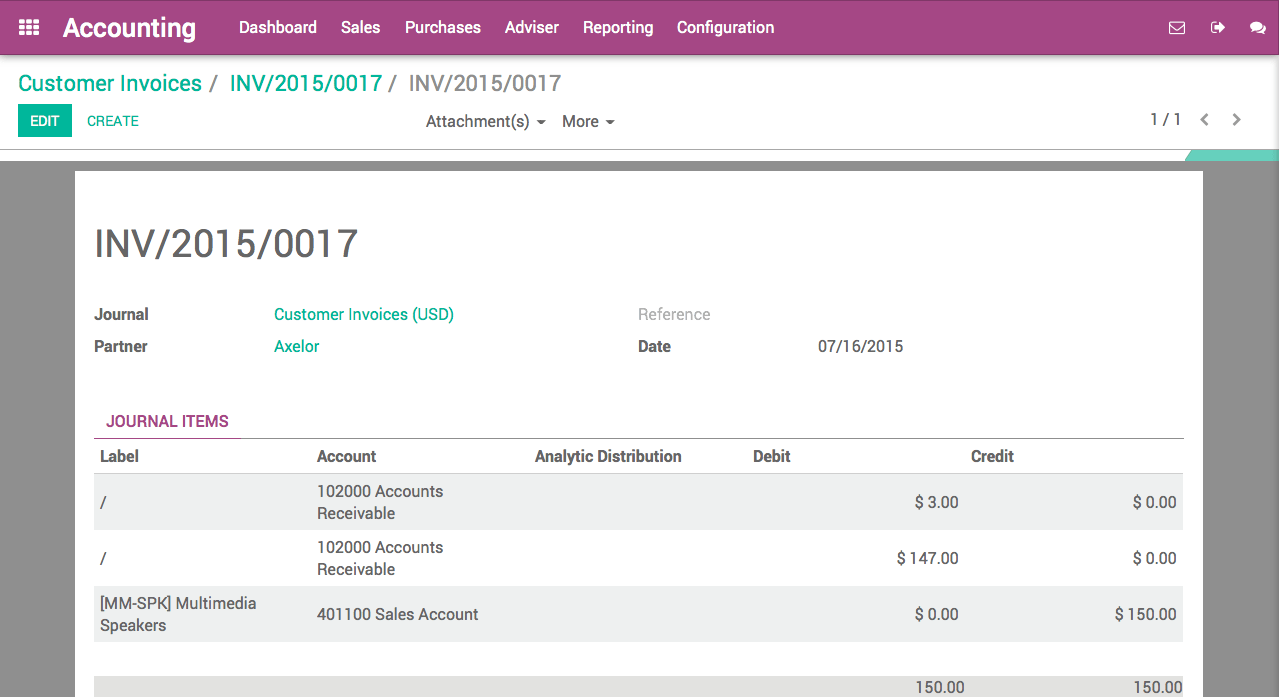1279x697 pixels.
Task: Navigate to the Dashboard menu
Action: [277, 27]
